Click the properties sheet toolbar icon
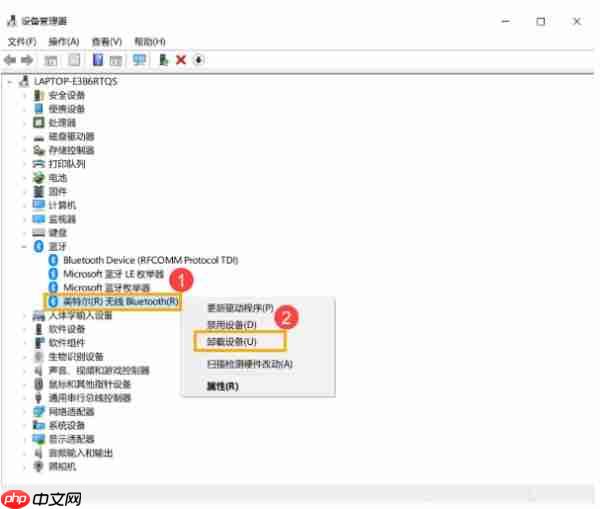 74,60
